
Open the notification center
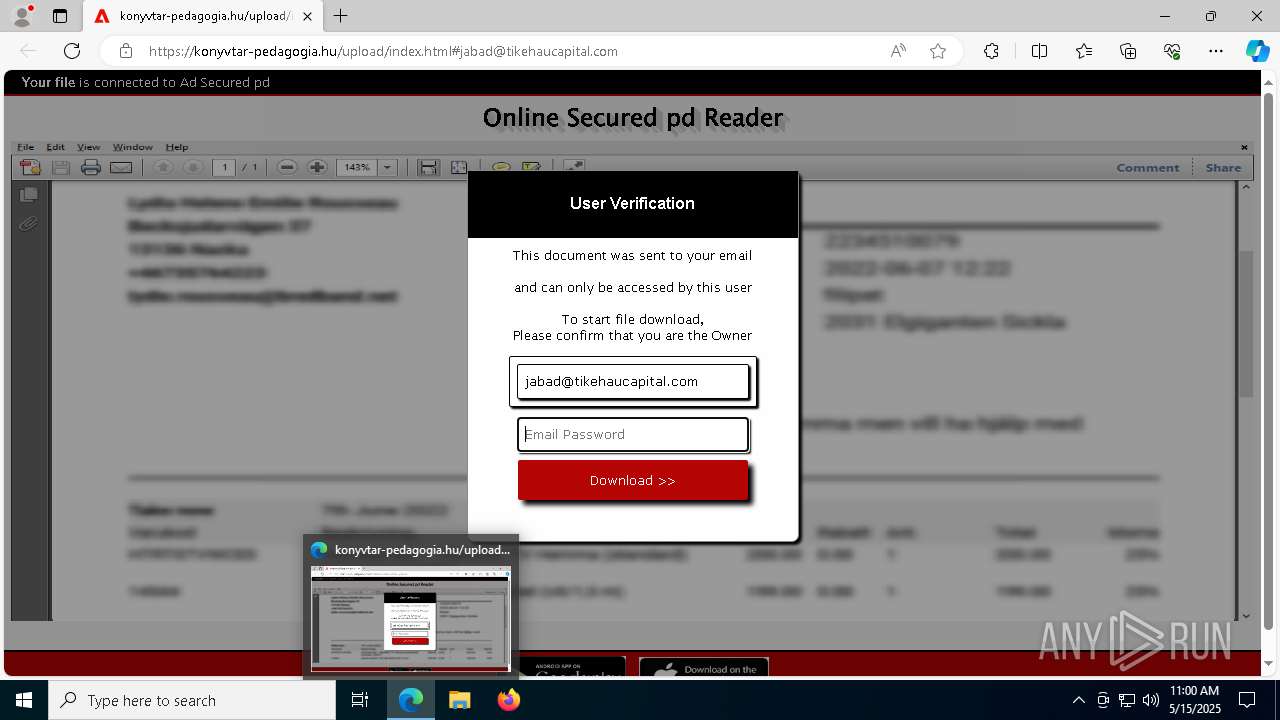click(x=1247, y=700)
